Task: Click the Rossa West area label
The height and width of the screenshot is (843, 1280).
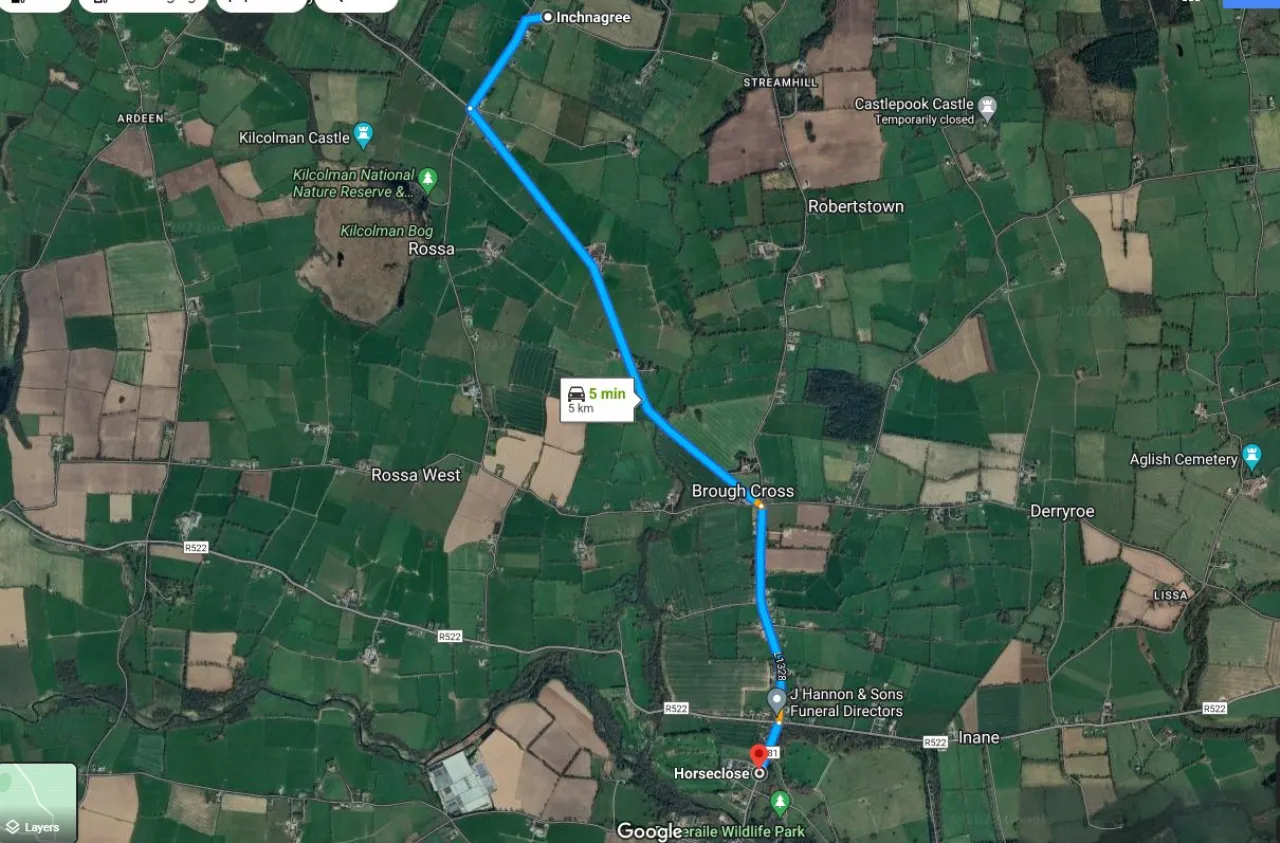Action: pyautogui.click(x=415, y=475)
